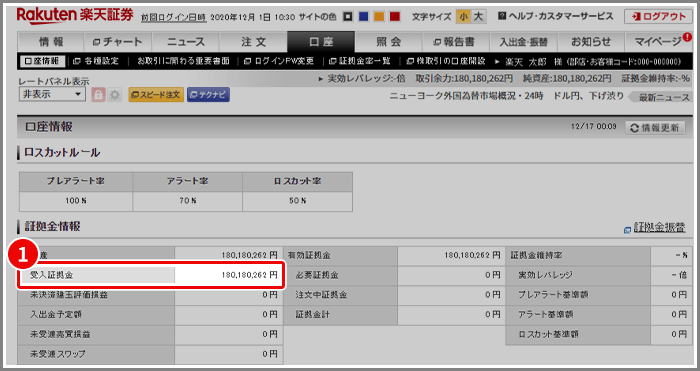Set text size to 小 (small)
The width and height of the screenshot is (700, 371).
pos(464,17)
